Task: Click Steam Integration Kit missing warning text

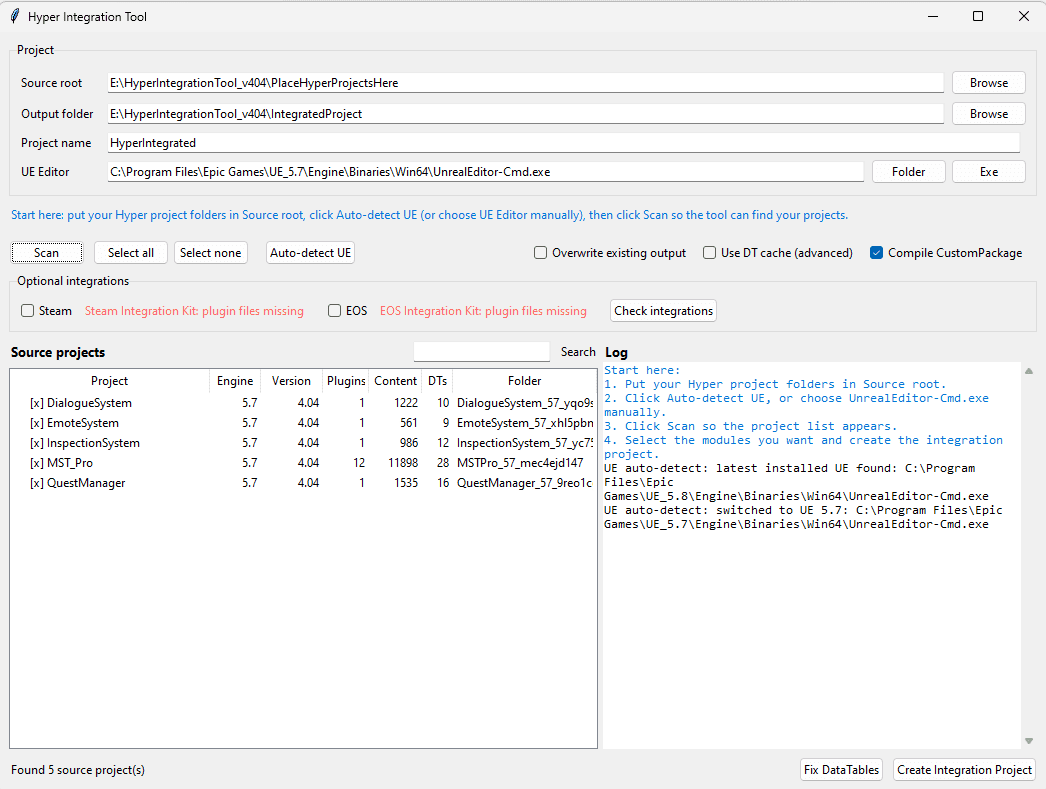Action: coord(194,311)
